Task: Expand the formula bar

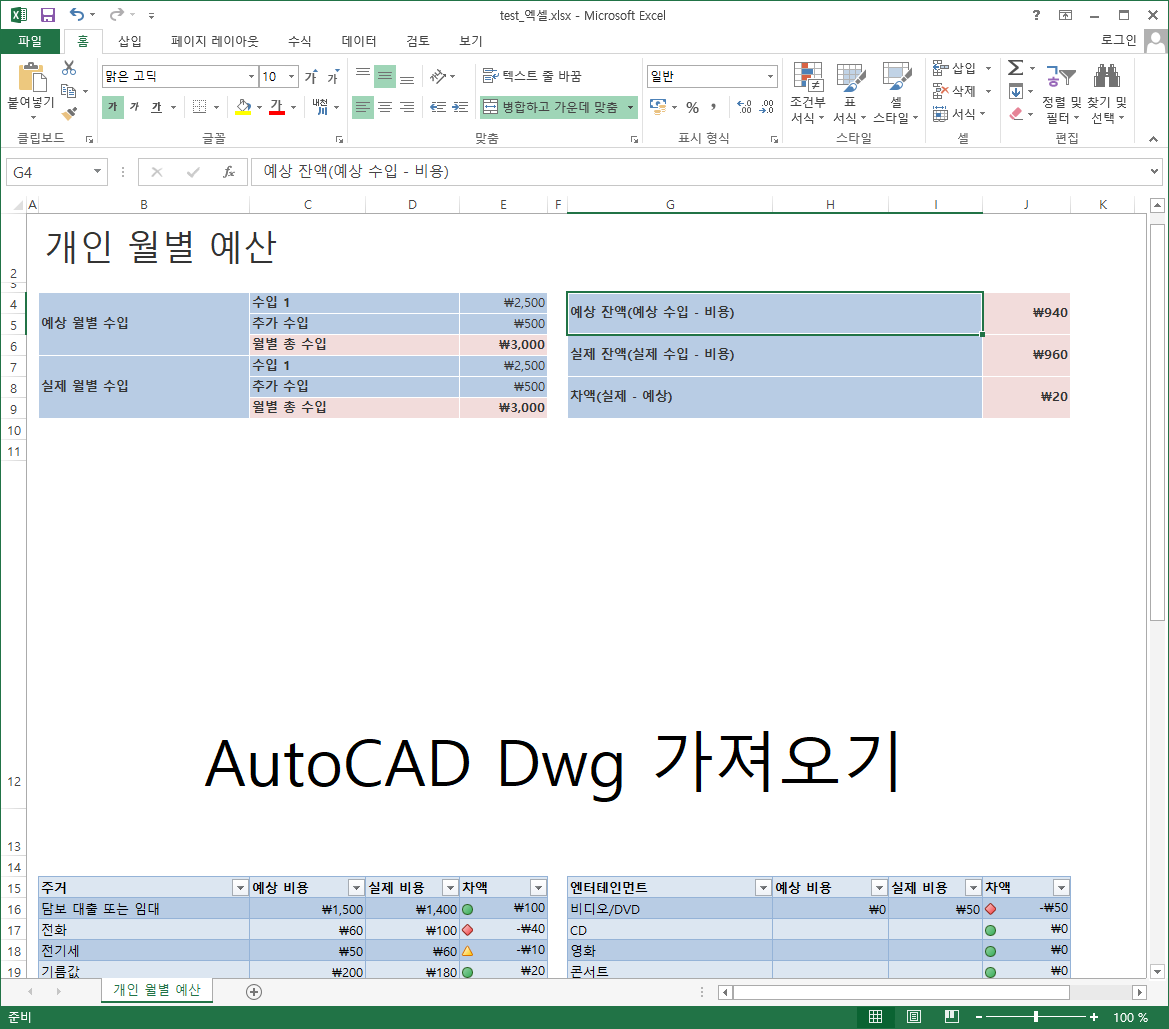Action: [x=1154, y=172]
